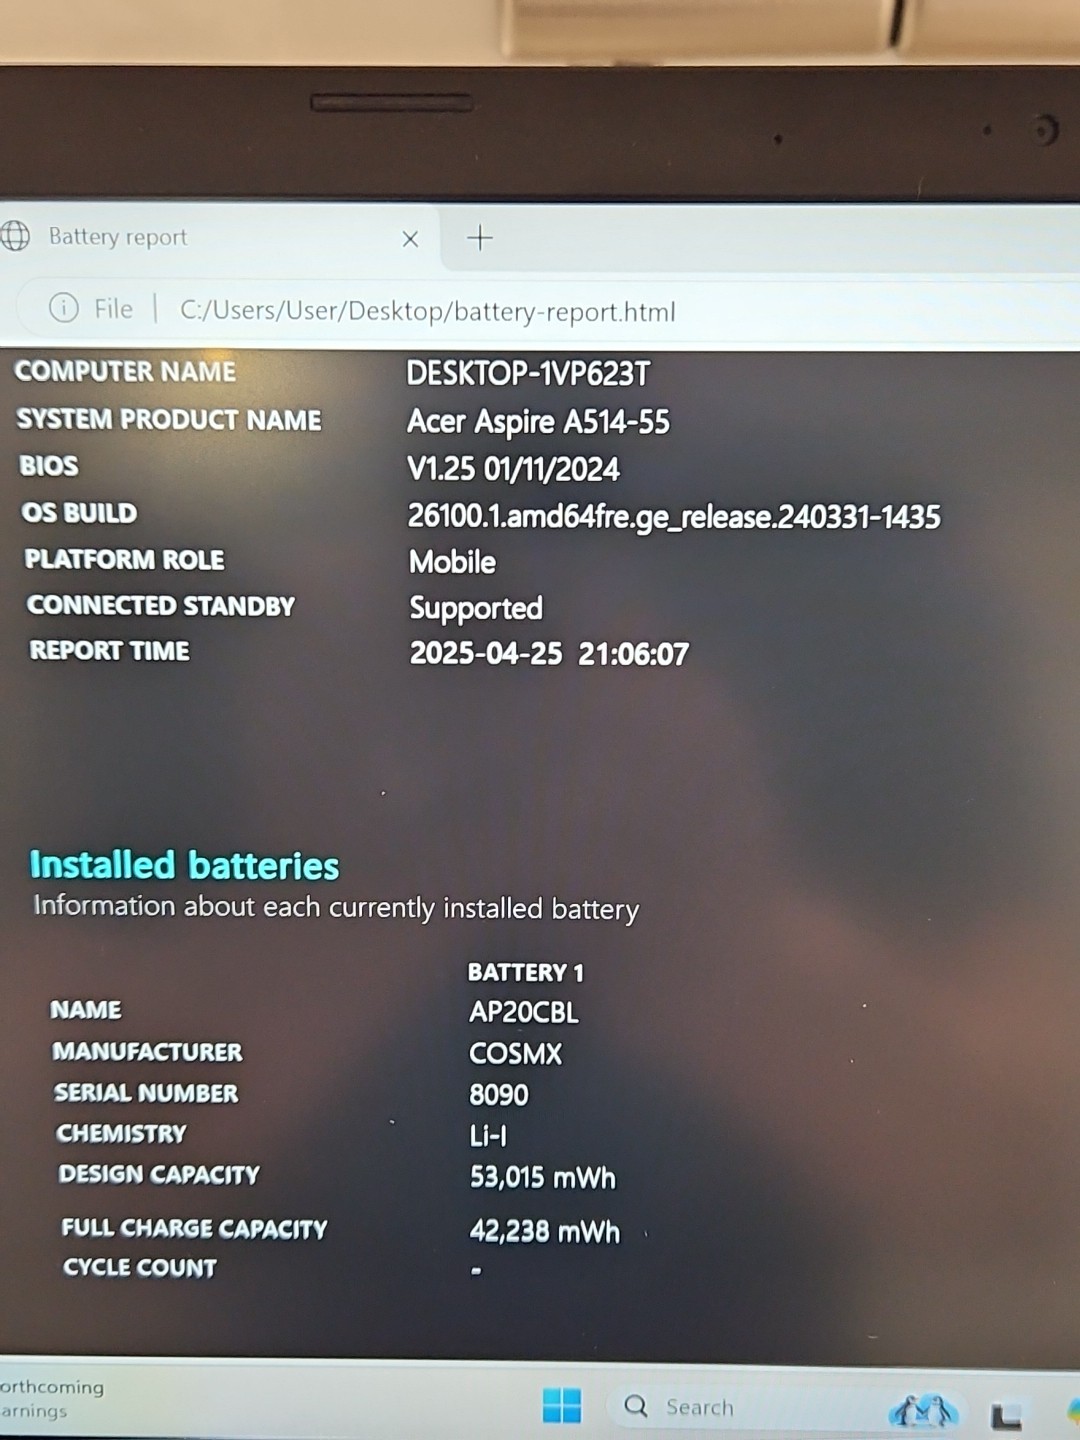Select battery name AP20CBL

pos(524,1012)
